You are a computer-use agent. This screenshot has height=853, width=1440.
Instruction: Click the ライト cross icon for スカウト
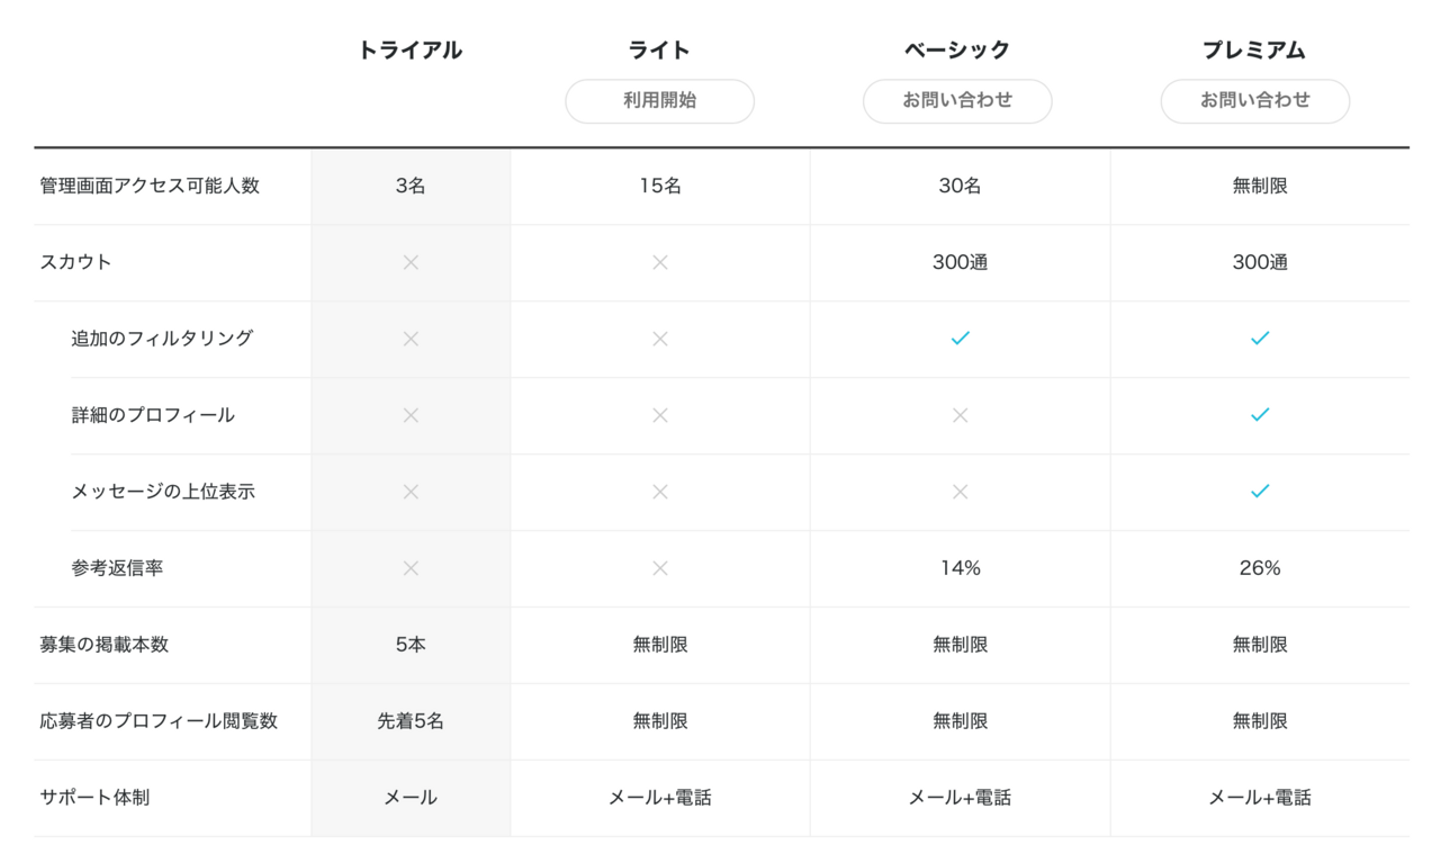coord(660,262)
